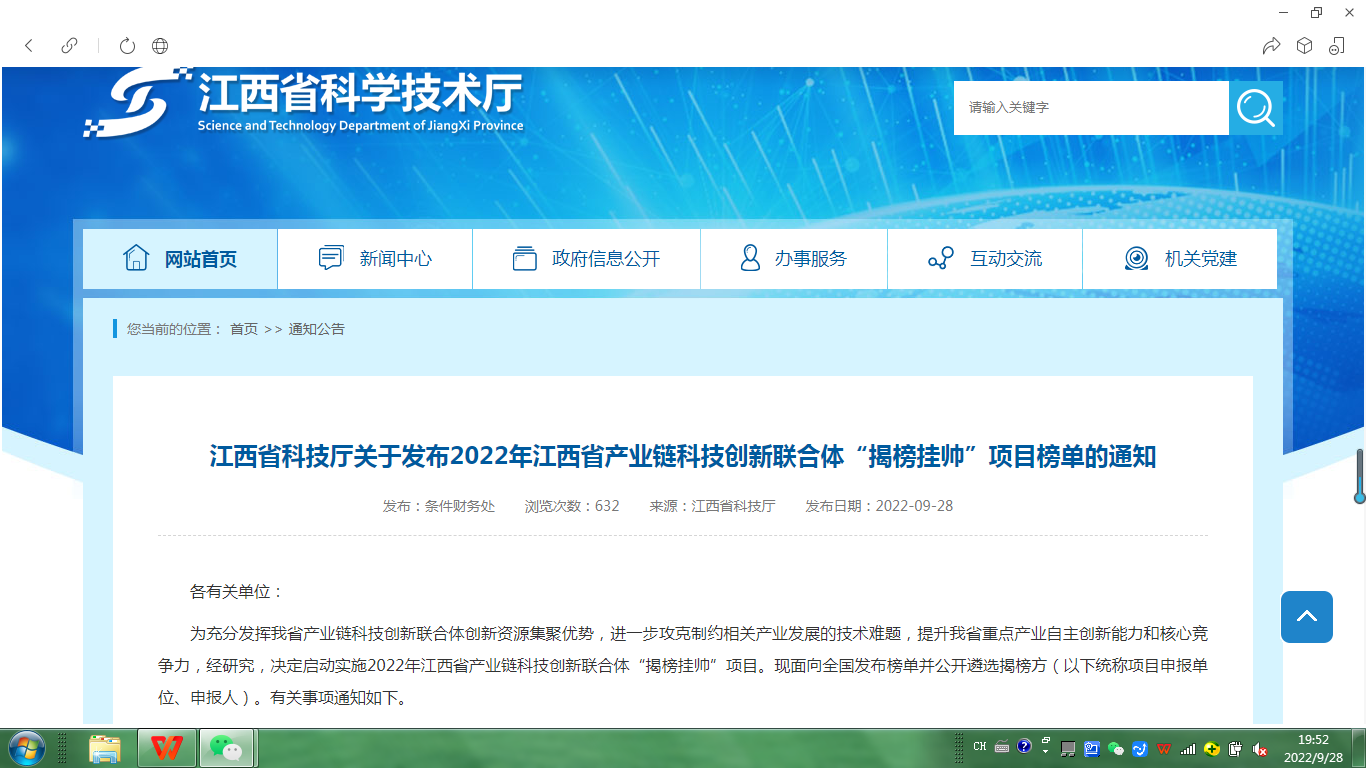Open WeChat from the taskbar
Screen dimensions: 1366x768
229,748
